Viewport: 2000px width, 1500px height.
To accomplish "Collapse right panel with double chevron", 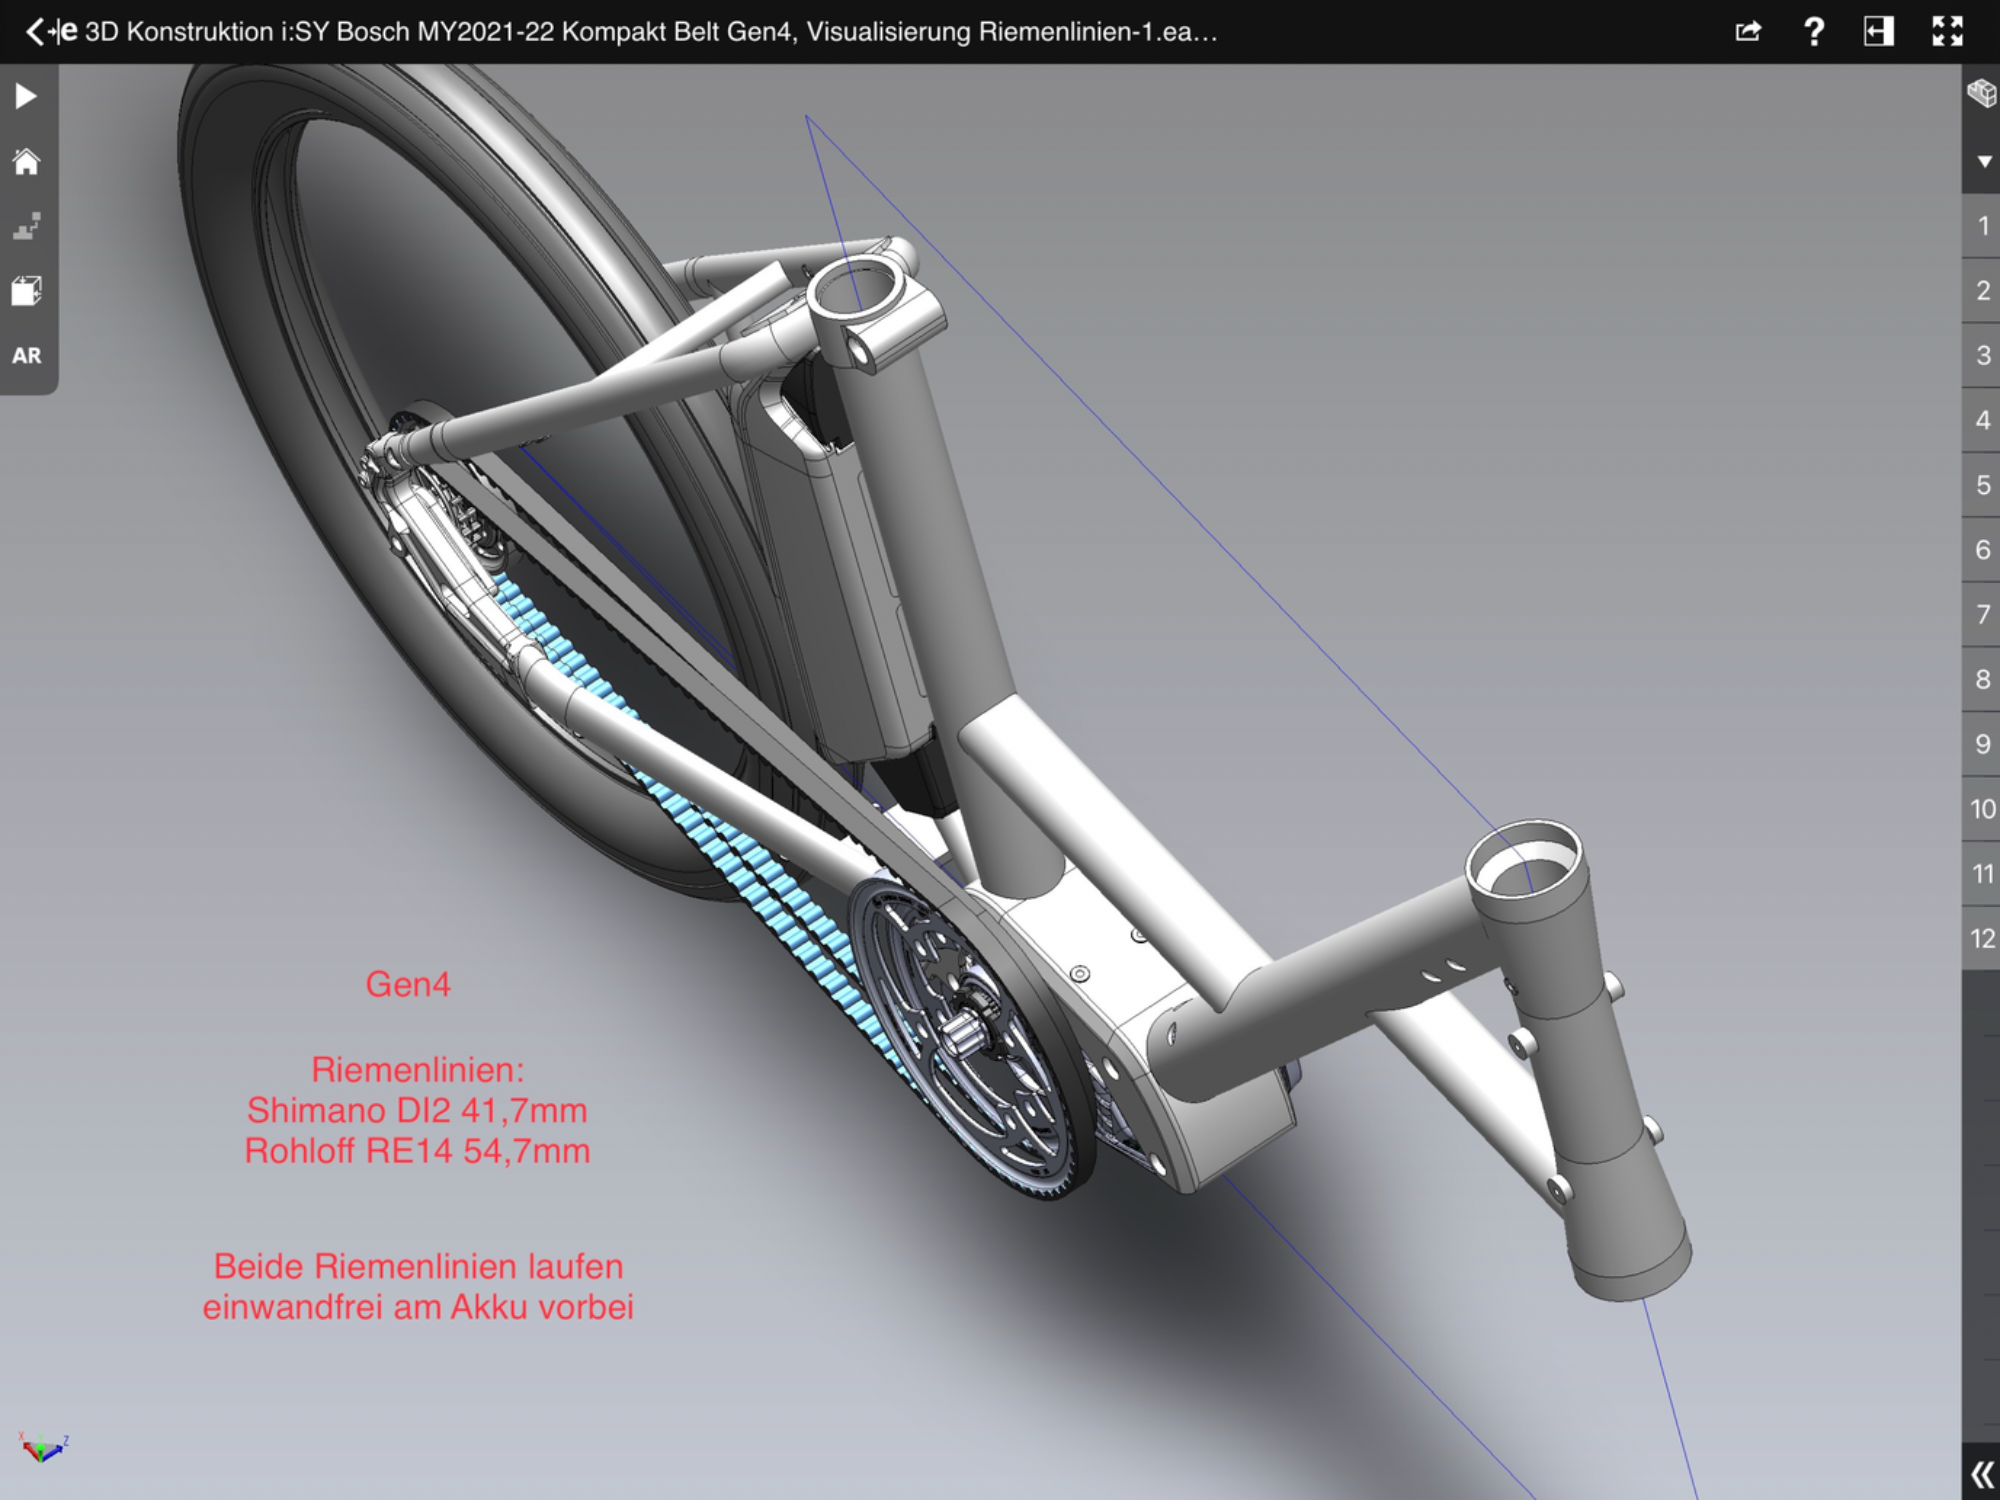I will tap(1981, 1474).
